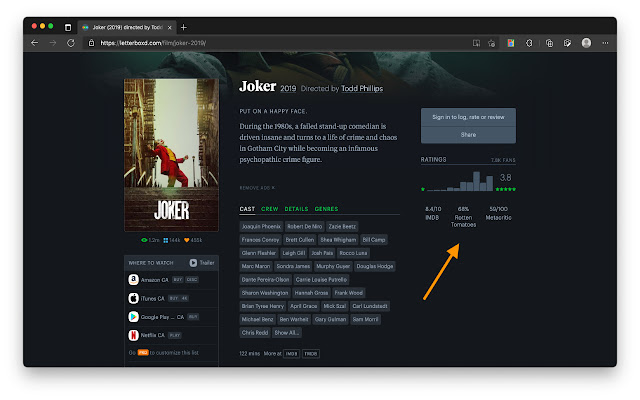The height and width of the screenshot is (400, 640).
Task: Open cast member Marc Maron
Action: pyautogui.click(x=256, y=266)
